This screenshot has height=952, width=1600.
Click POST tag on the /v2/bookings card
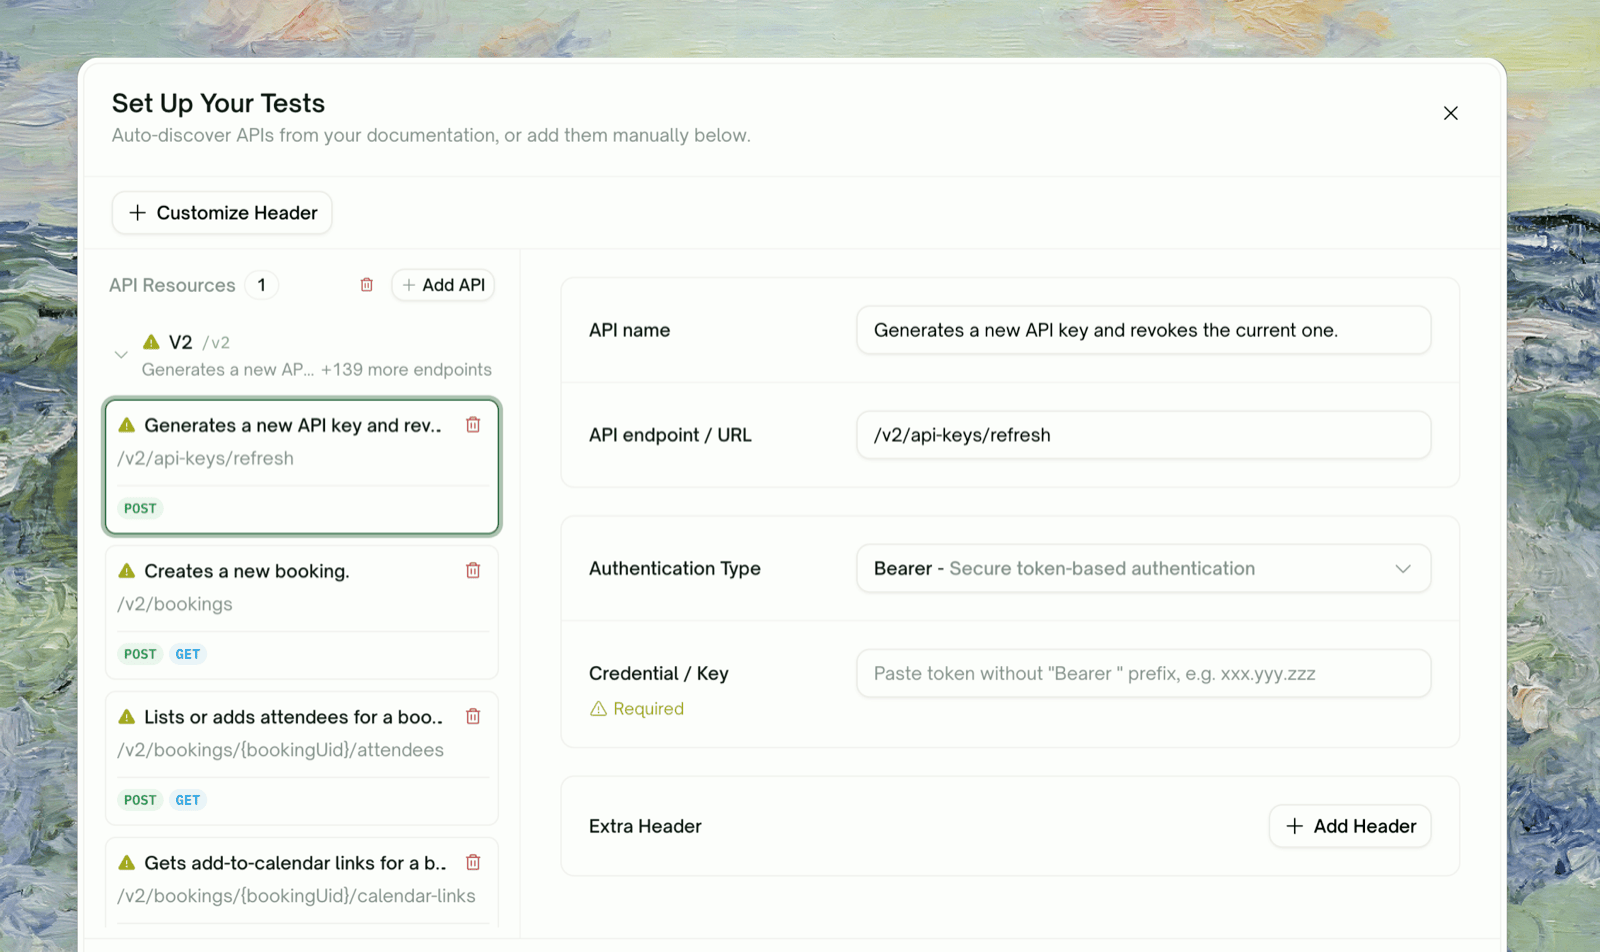point(140,654)
